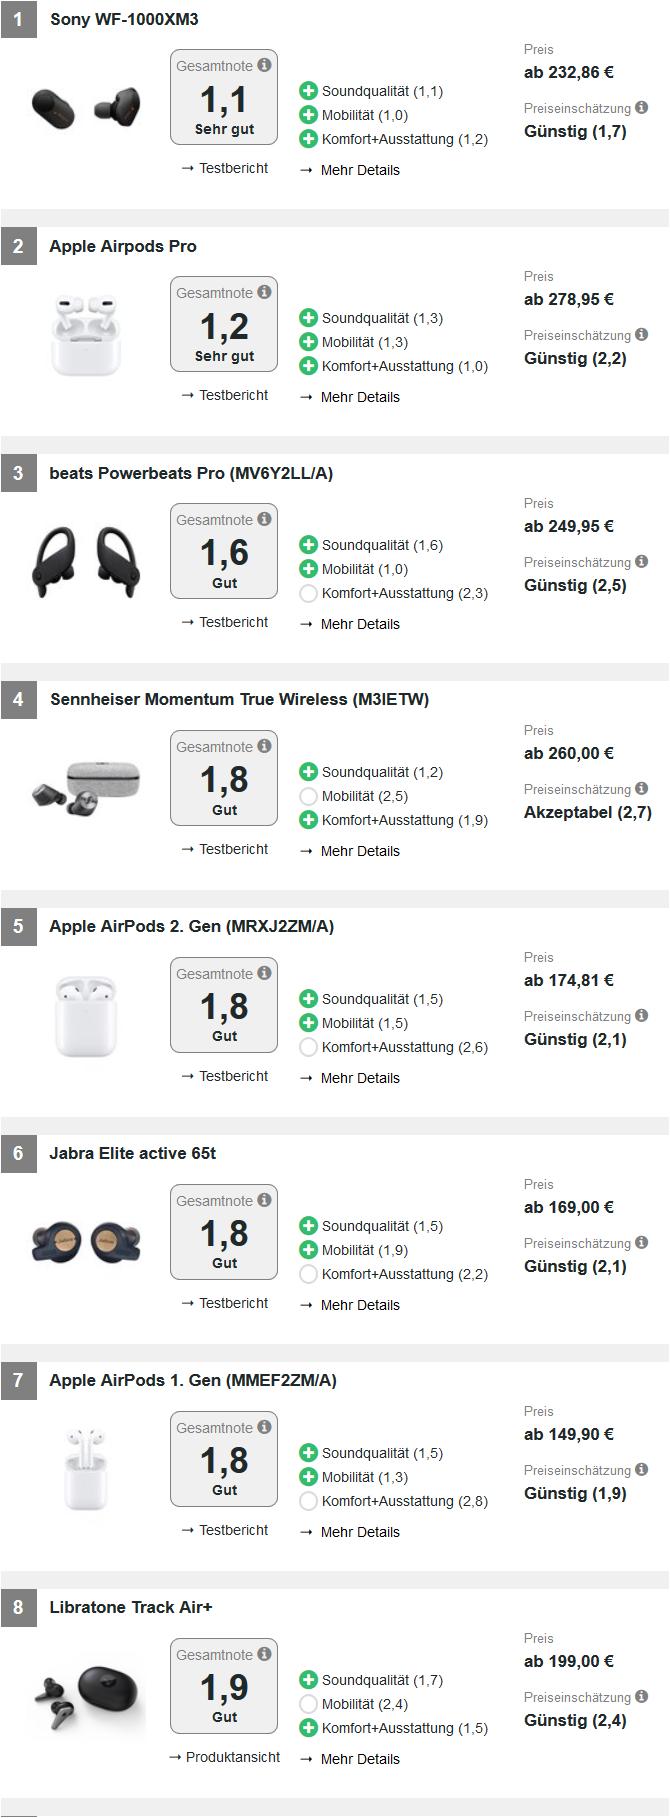Click empty circle beside Libratone Mobilität
Image resolution: width=670 pixels, height=1818 pixels.
tap(308, 1704)
